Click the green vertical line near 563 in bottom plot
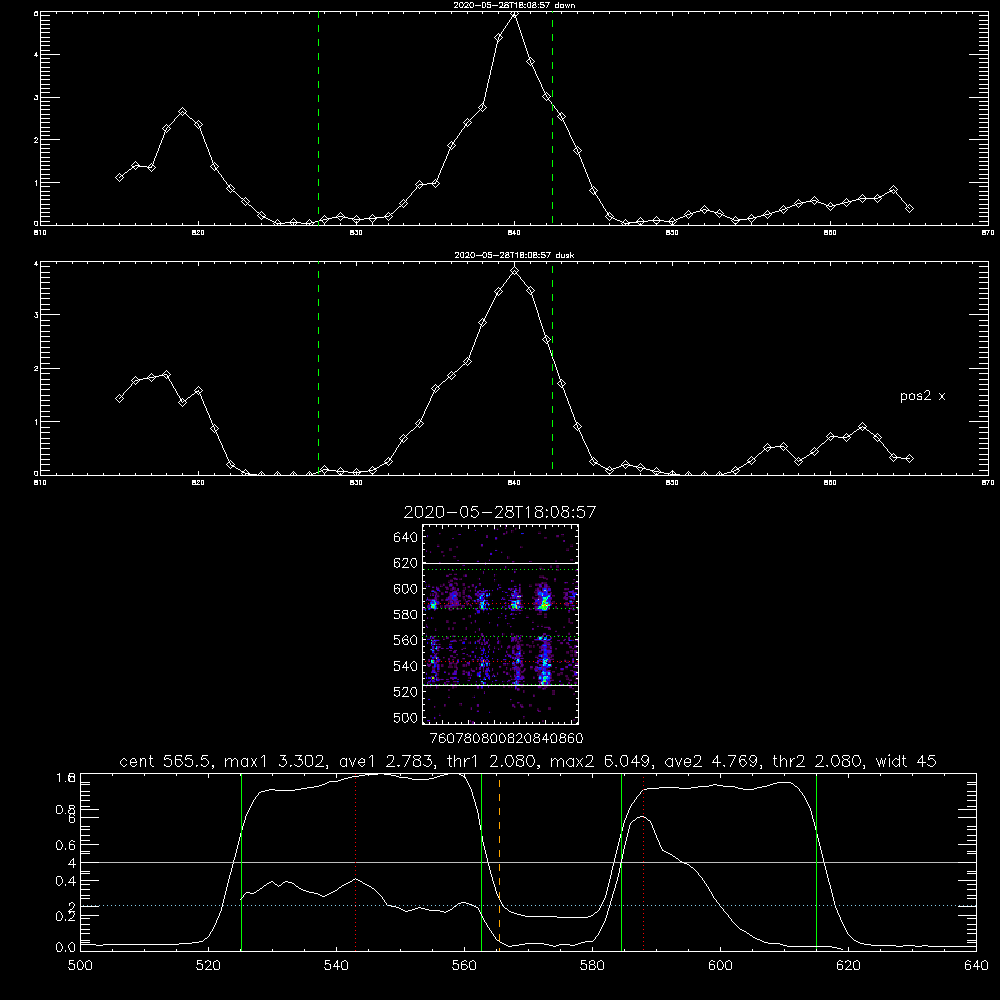Image resolution: width=1000 pixels, height=1000 pixels. point(482,861)
